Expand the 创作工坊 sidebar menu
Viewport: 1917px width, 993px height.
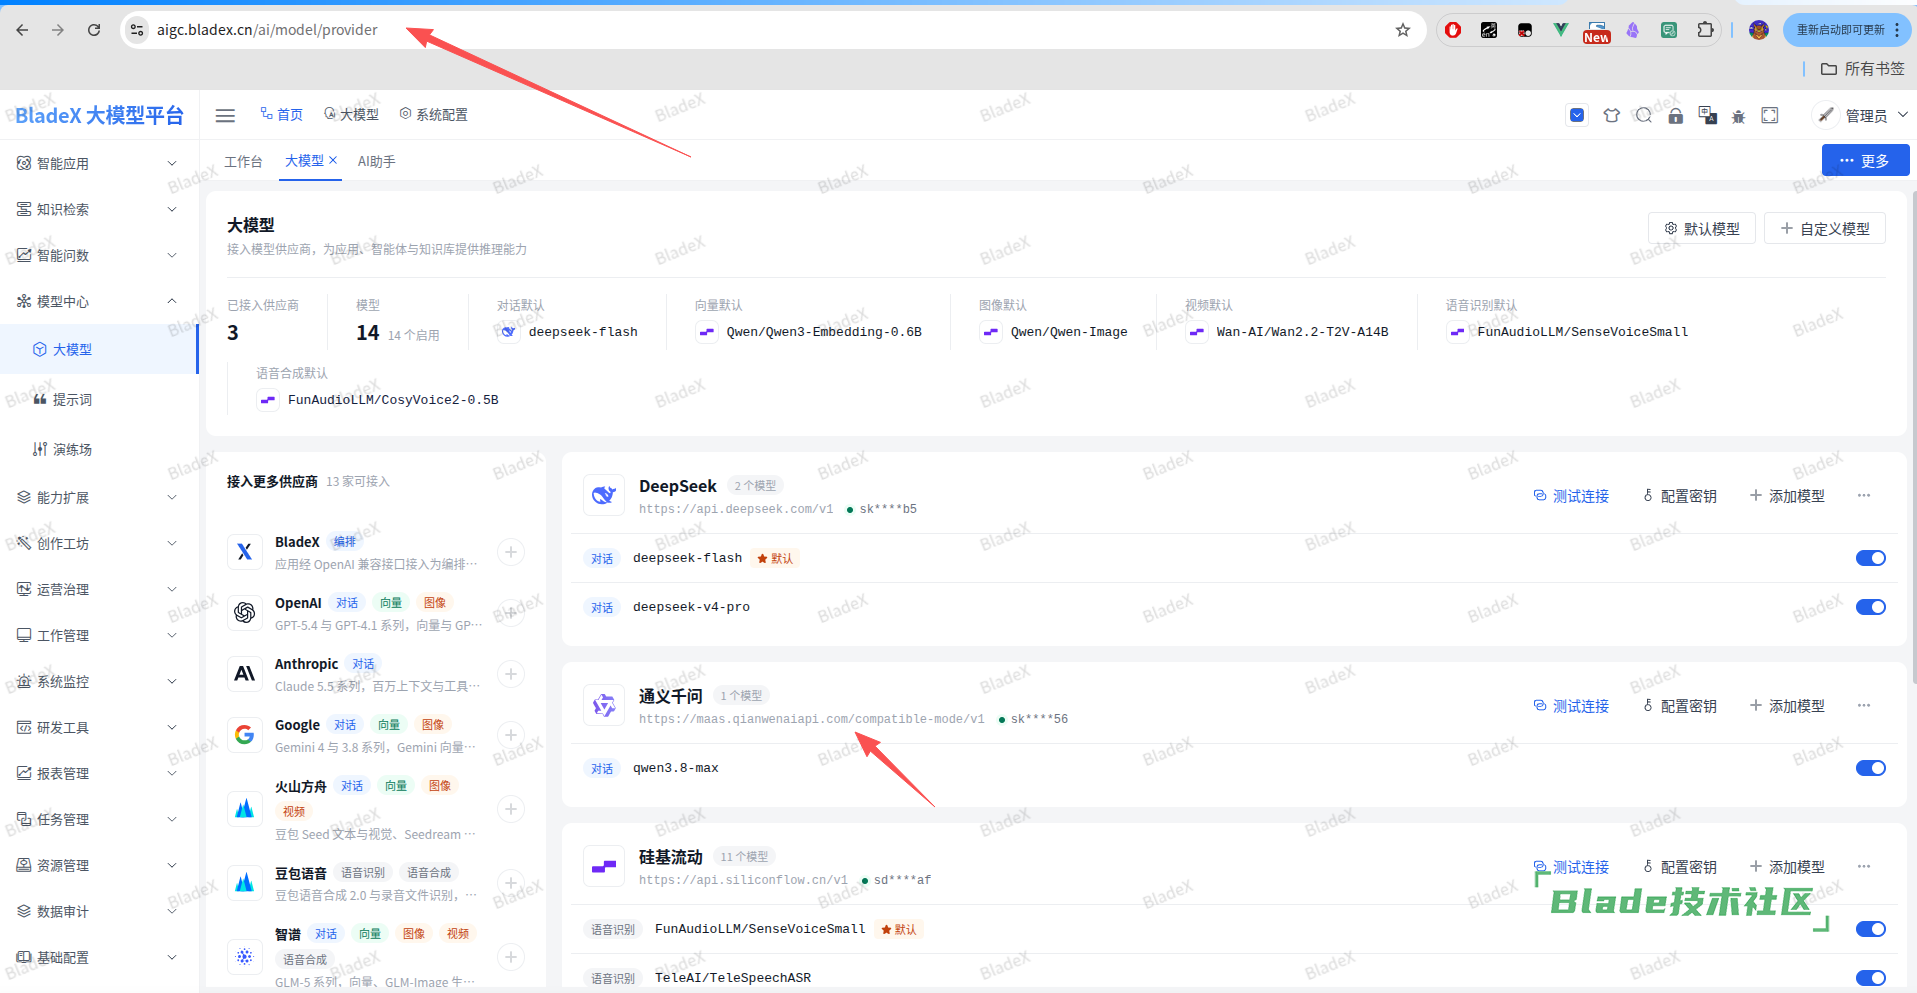point(99,543)
